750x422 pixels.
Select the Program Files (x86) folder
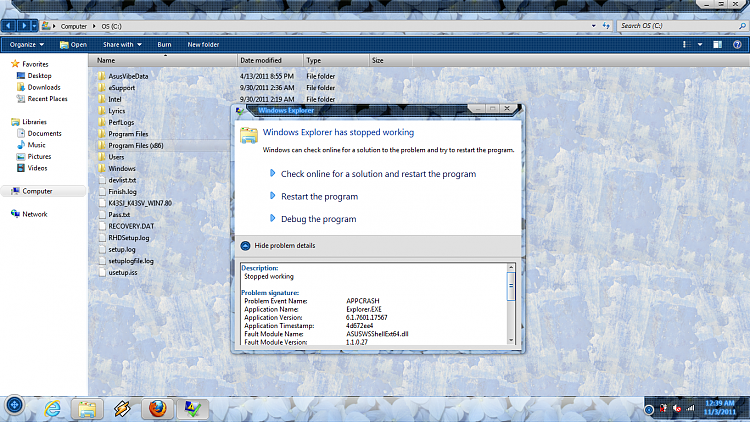(131, 145)
